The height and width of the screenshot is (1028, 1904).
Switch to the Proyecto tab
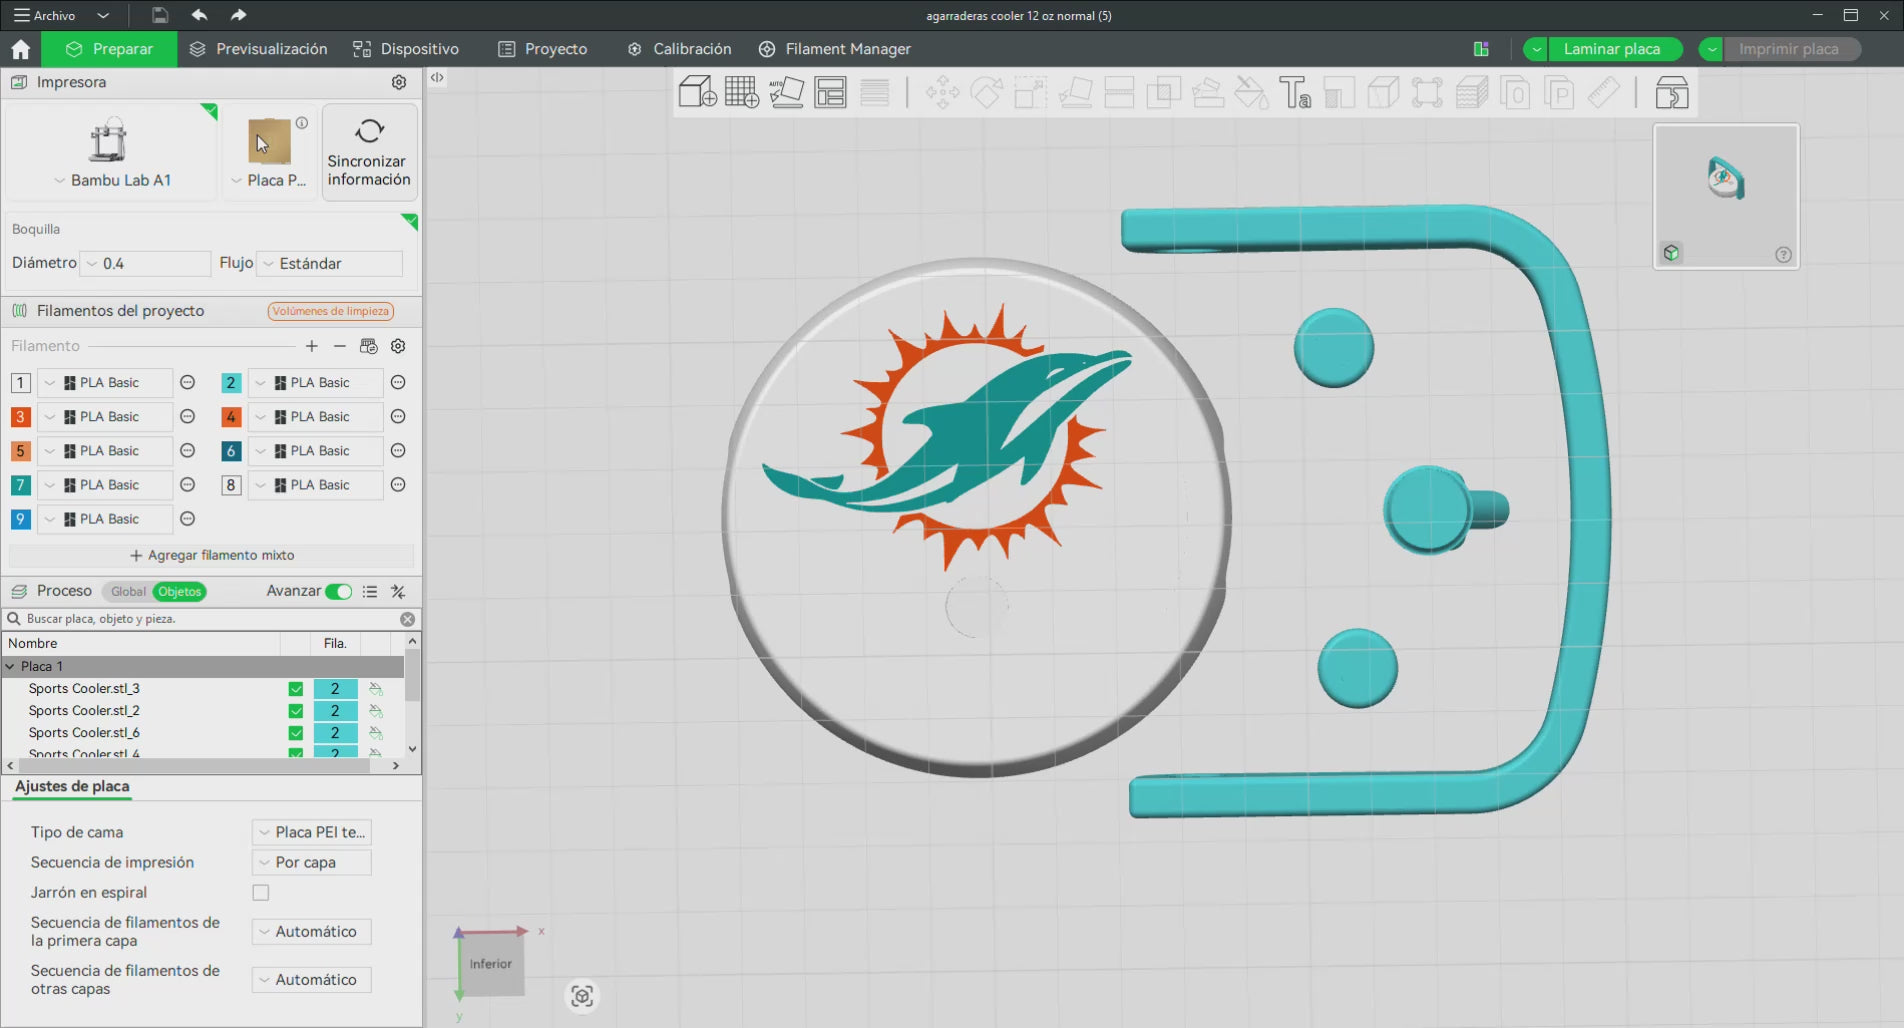click(543, 49)
